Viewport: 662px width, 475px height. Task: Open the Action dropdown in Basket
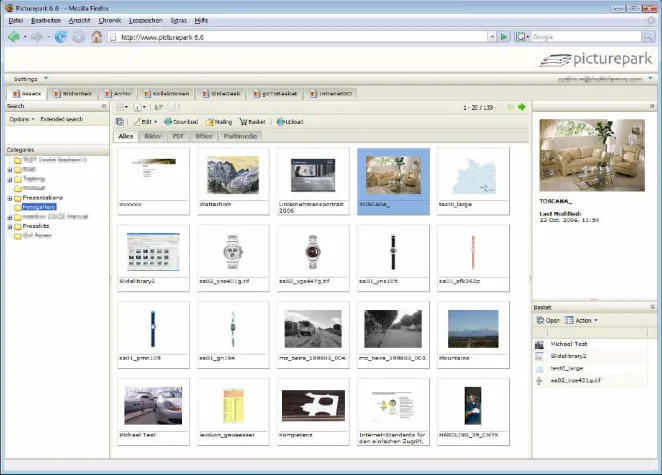pyautogui.click(x=585, y=320)
